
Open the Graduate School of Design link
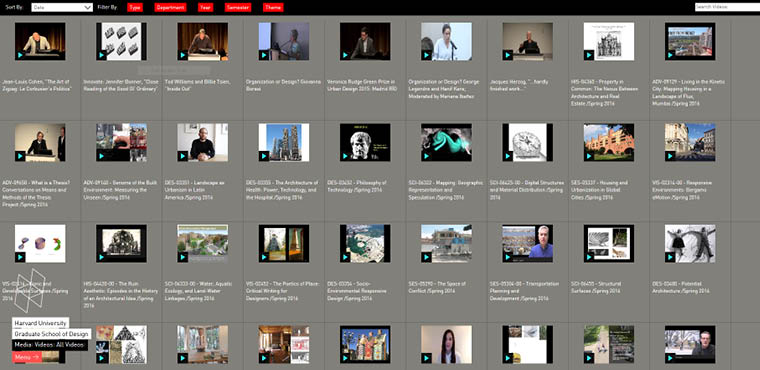click(51, 334)
